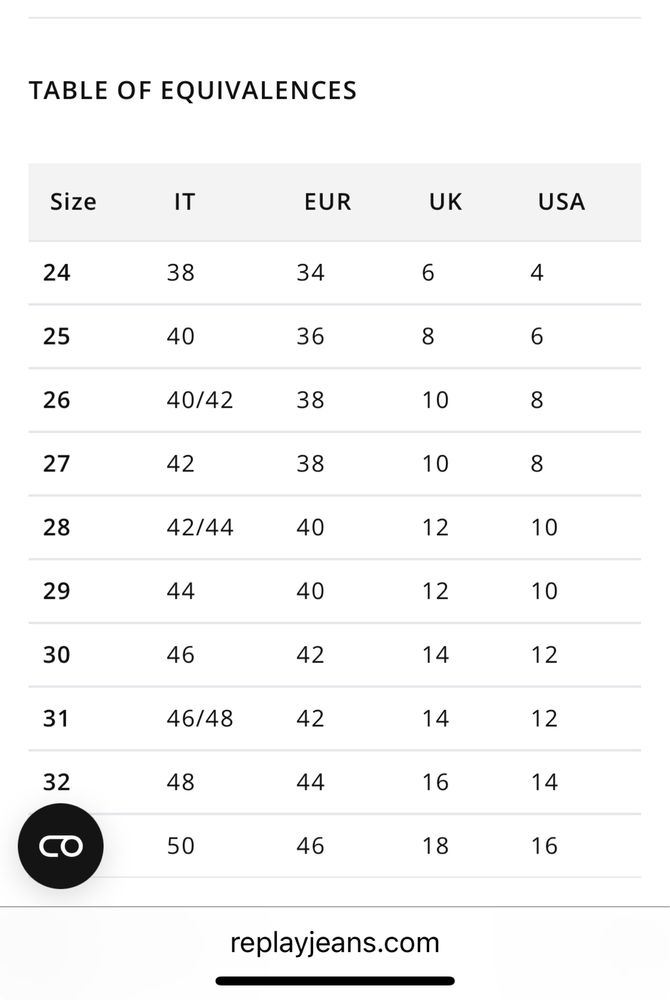
Task: Tap the size 24 row label
Action: pyautogui.click(x=57, y=272)
